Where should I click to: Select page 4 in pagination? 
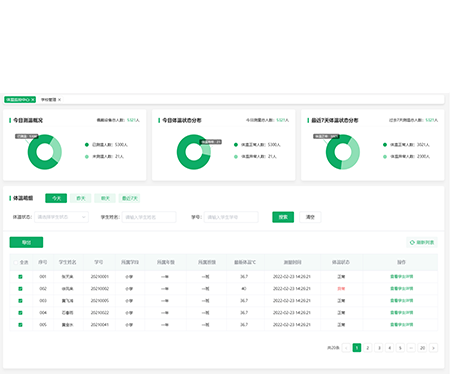click(x=389, y=348)
